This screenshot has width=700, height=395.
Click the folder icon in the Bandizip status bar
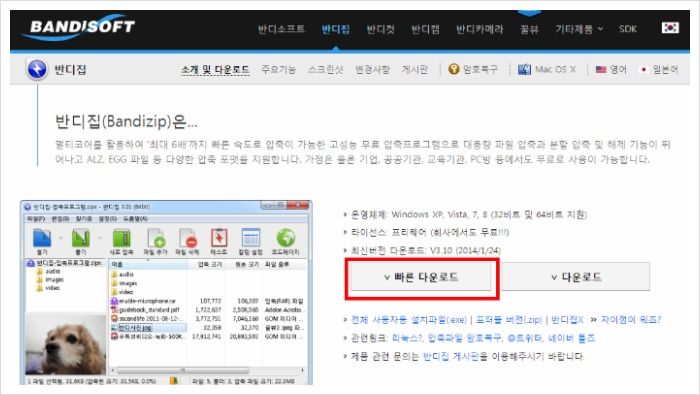click(174, 381)
